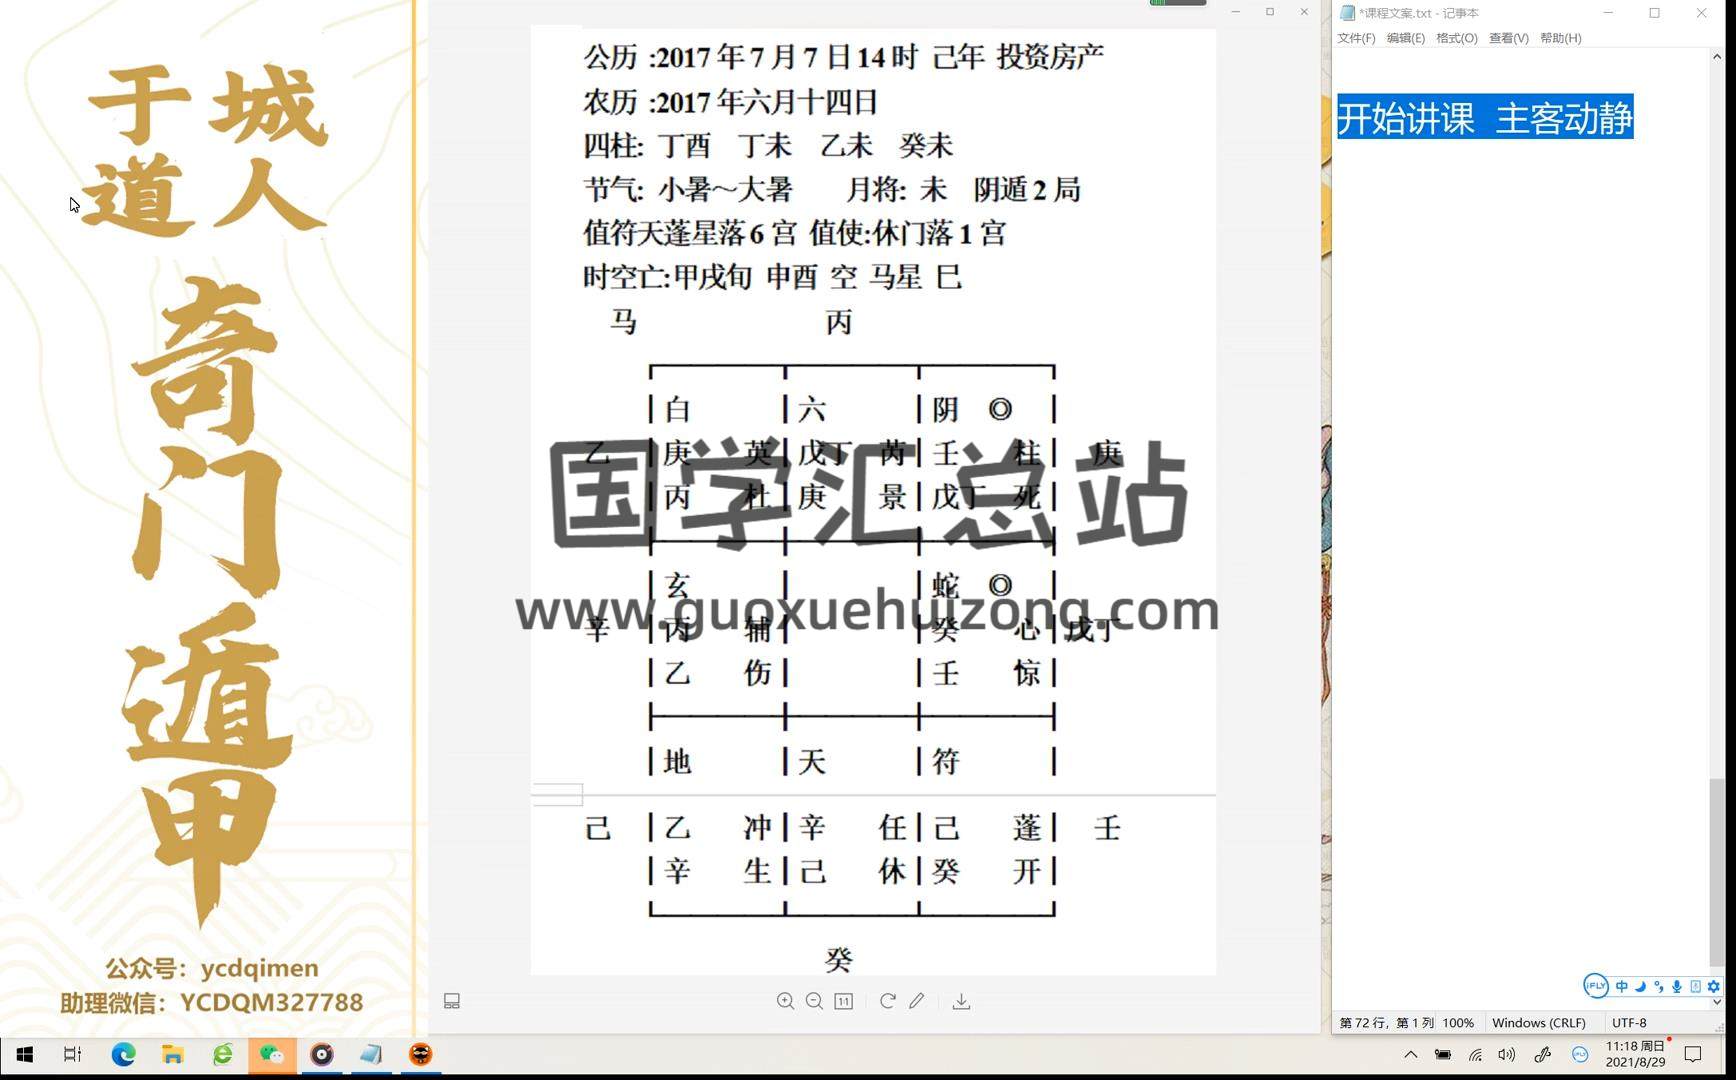Check the battery status tray icon
The image size is (1736, 1080).
coord(1443,1054)
